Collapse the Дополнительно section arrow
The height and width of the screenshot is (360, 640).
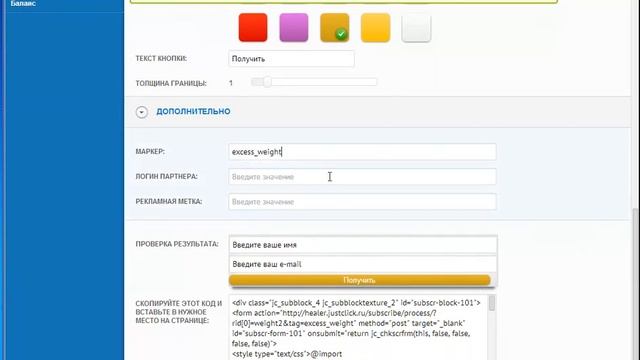(142, 112)
